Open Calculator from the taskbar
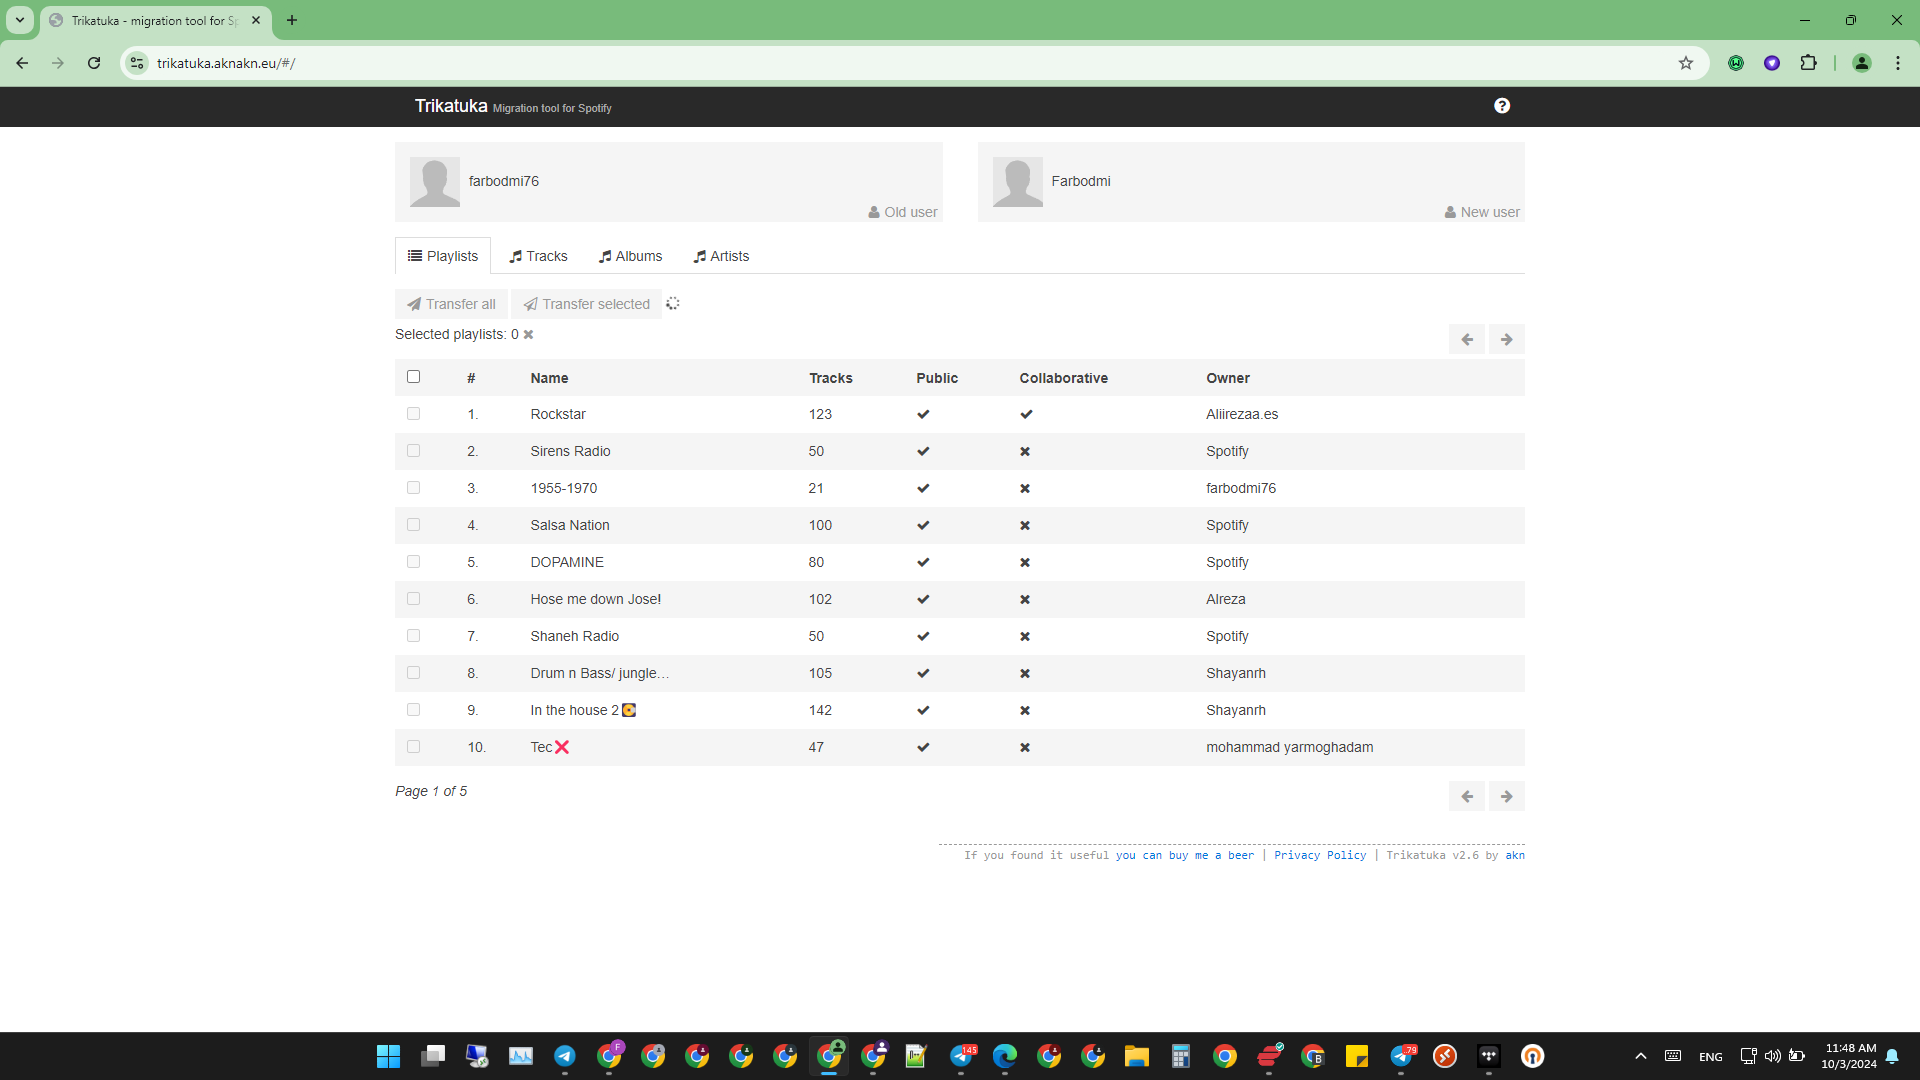This screenshot has width=1920, height=1080. point(1180,1056)
